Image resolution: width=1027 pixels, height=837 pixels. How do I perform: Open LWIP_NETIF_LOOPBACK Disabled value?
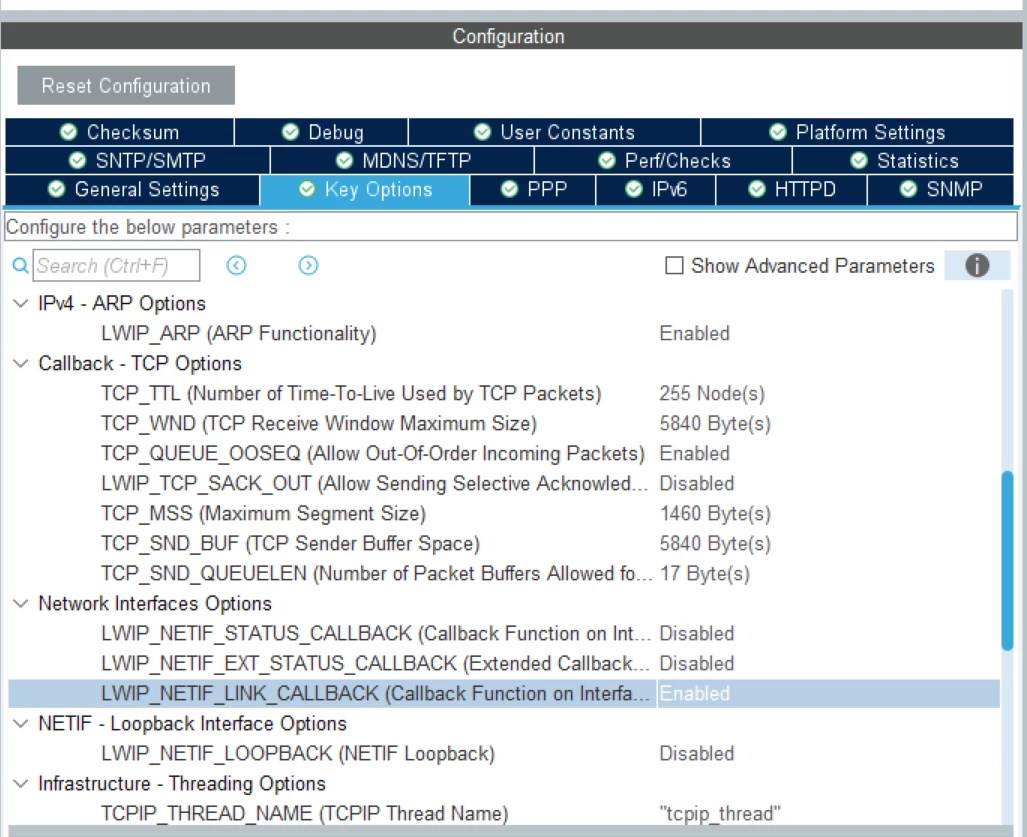(696, 754)
